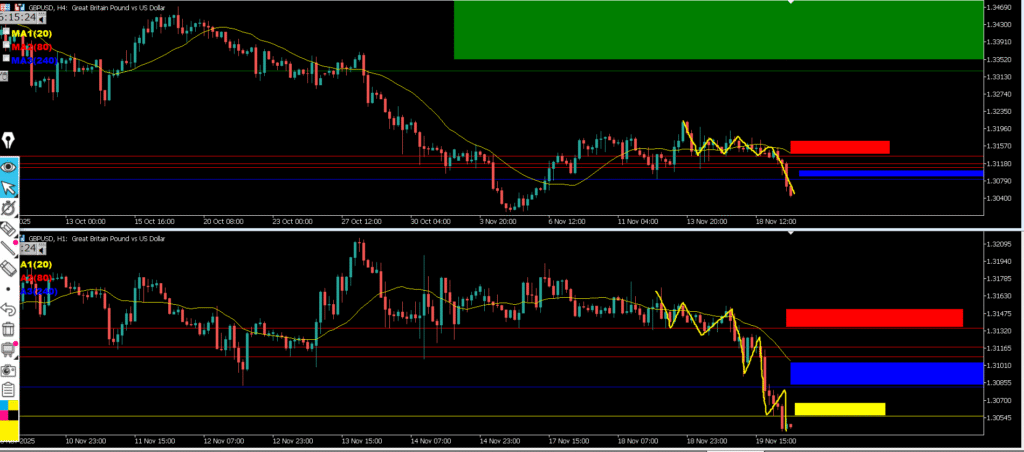The height and width of the screenshot is (452, 1024).
Task: Open the whiteboard screen icon
Action: pyautogui.click(x=9, y=349)
